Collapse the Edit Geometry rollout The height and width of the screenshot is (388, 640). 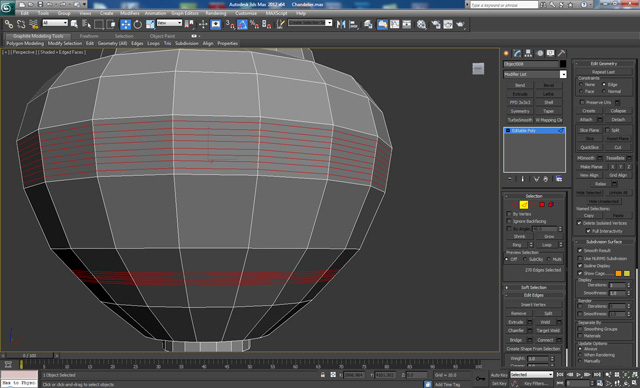pyautogui.click(x=604, y=64)
